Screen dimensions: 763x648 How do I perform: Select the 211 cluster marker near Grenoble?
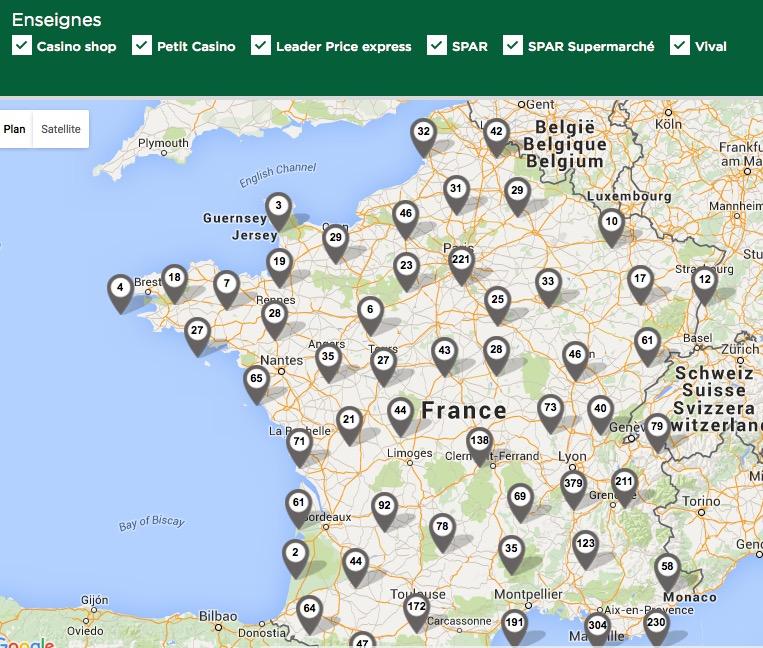pyautogui.click(x=624, y=488)
